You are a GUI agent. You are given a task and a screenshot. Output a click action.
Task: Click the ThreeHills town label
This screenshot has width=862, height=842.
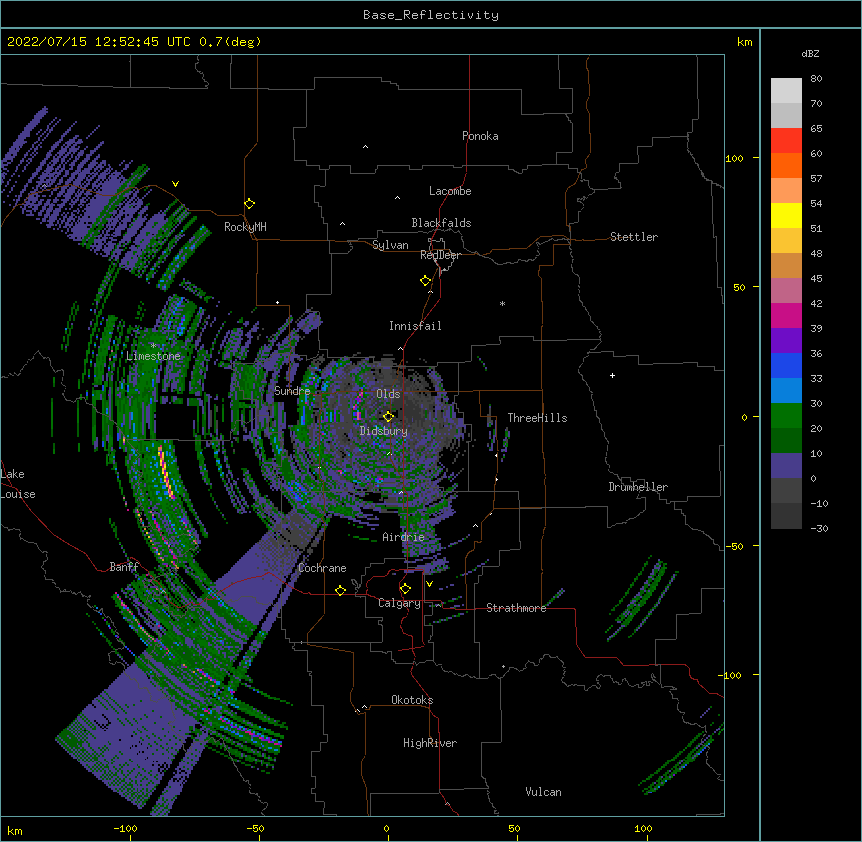(537, 418)
